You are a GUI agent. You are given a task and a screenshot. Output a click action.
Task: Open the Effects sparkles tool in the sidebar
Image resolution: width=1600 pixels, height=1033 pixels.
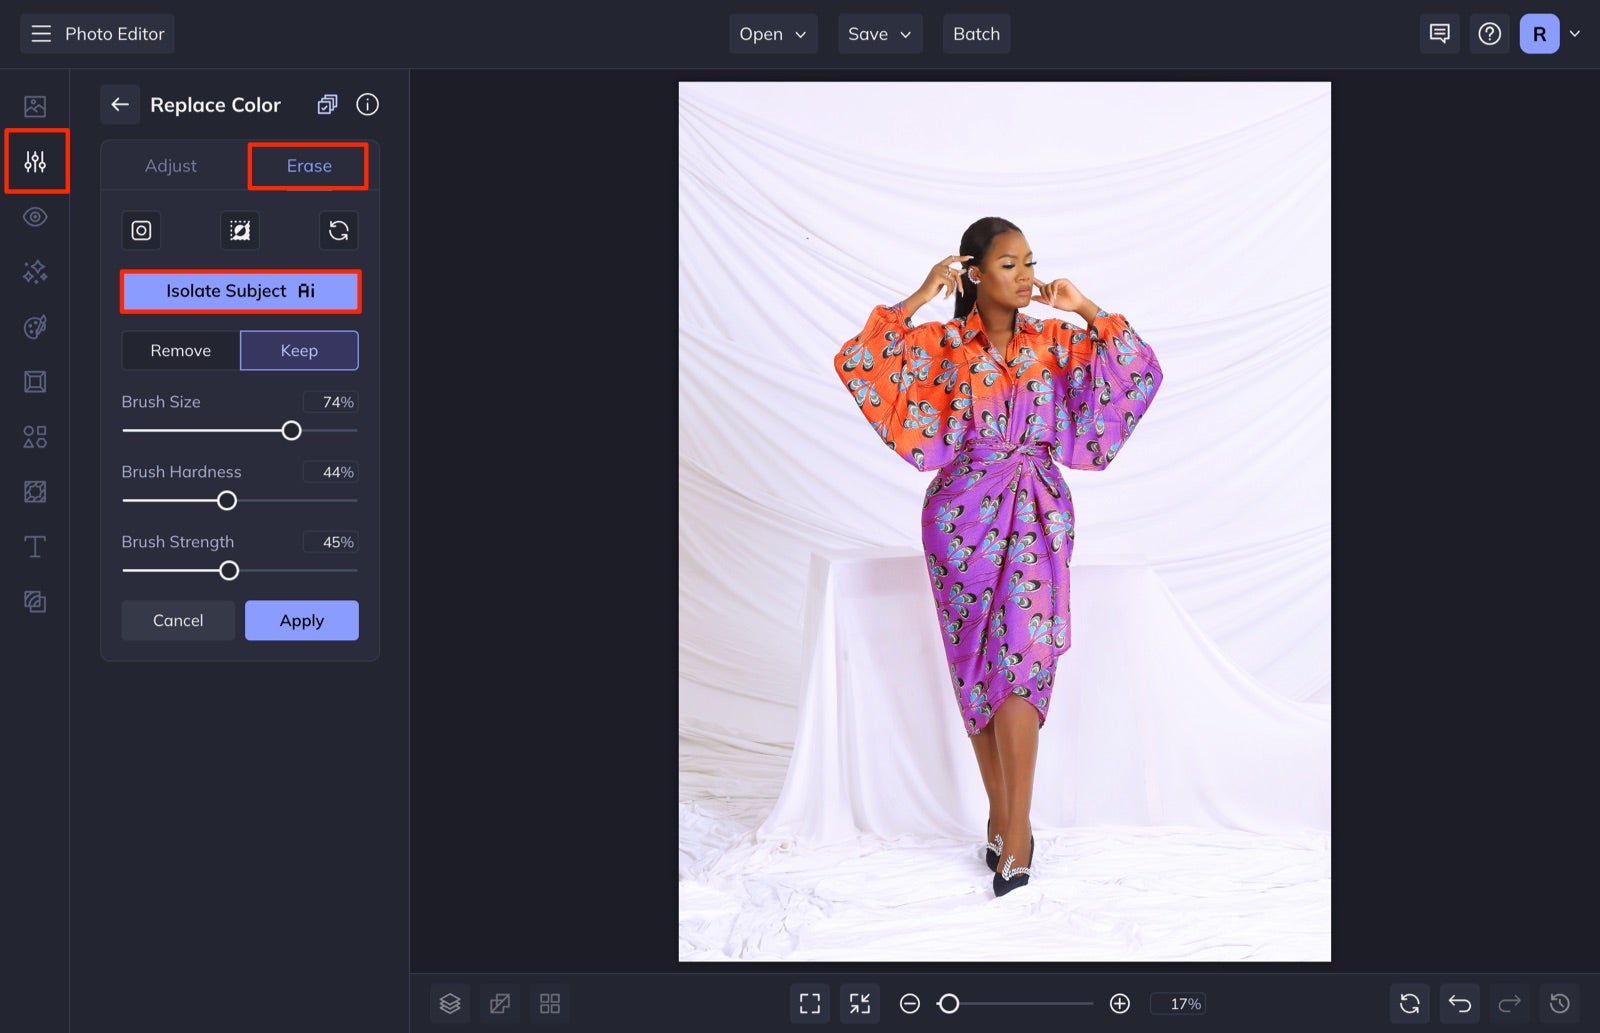tap(35, 271)
